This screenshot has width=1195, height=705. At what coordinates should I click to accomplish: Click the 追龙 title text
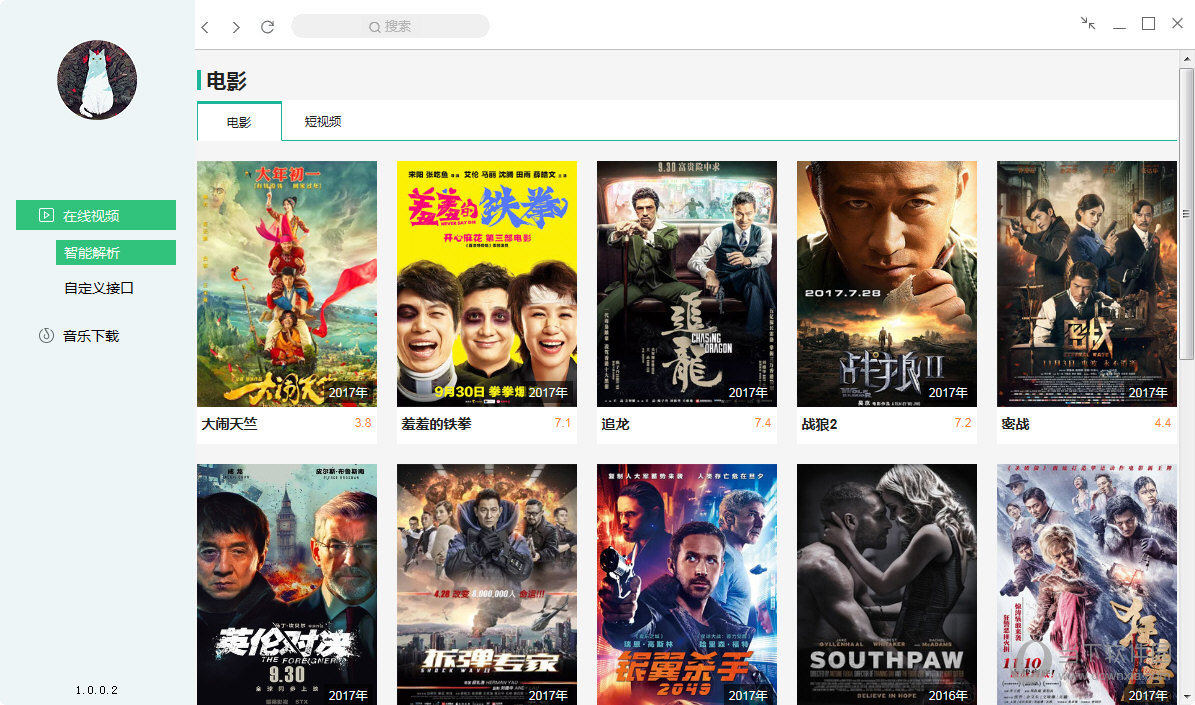(615, 424)
